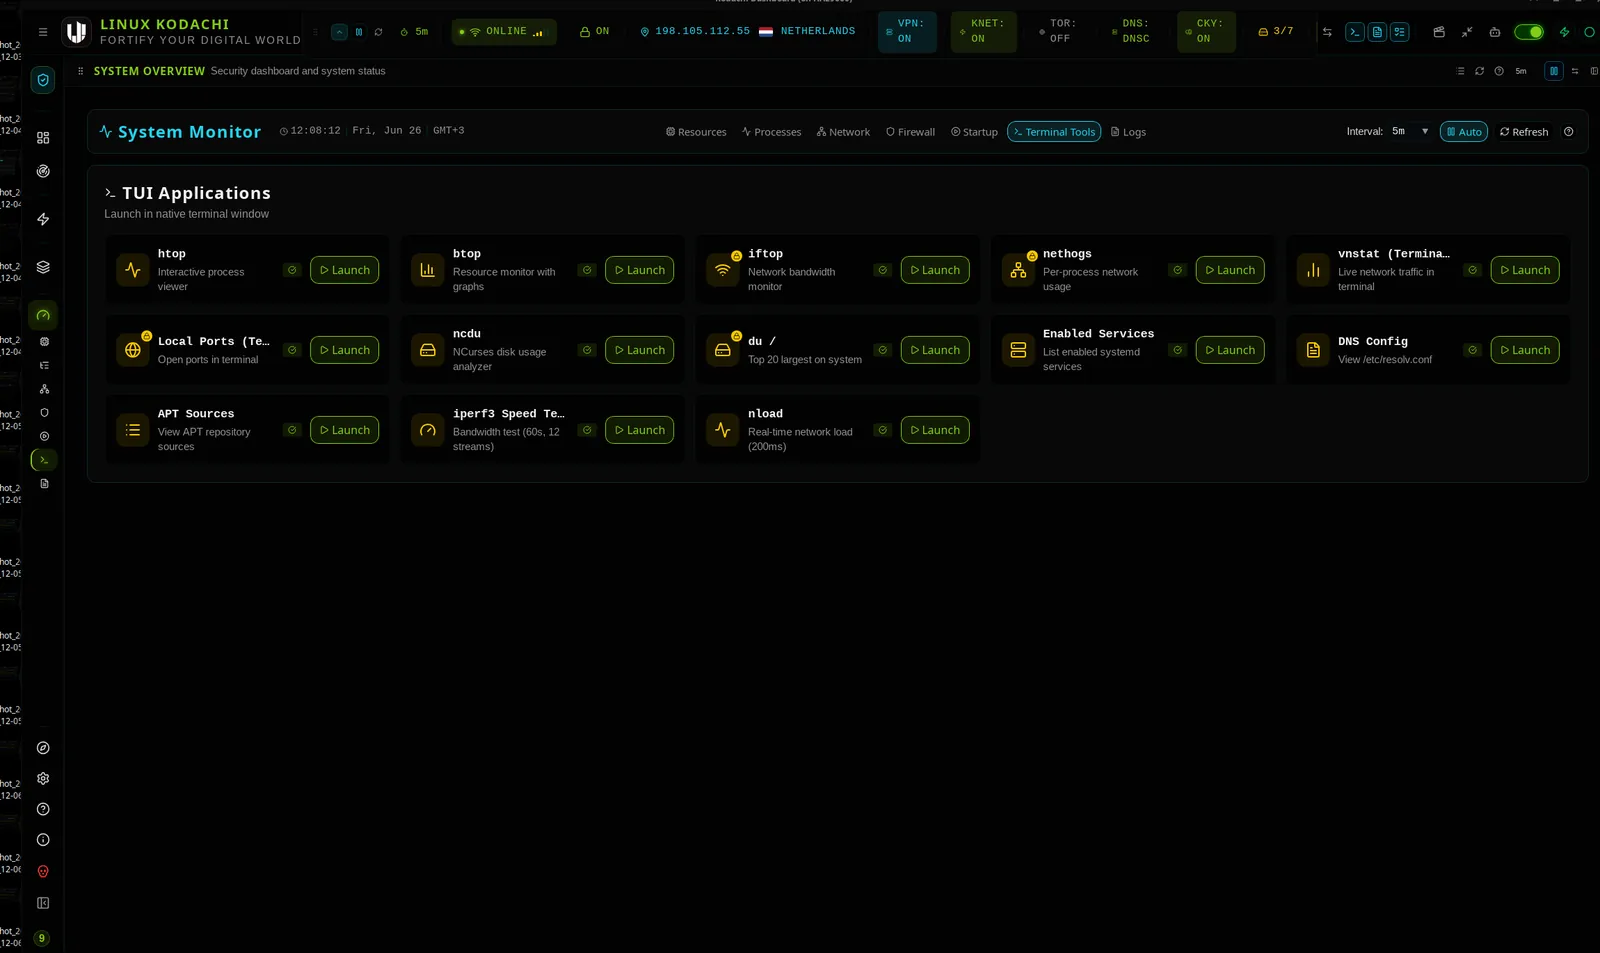Image resolution: width=1600 pixels, height=953 pixels.
Task: Click the shrink arrows icon in the top bar
Action: click(1467, 32)
